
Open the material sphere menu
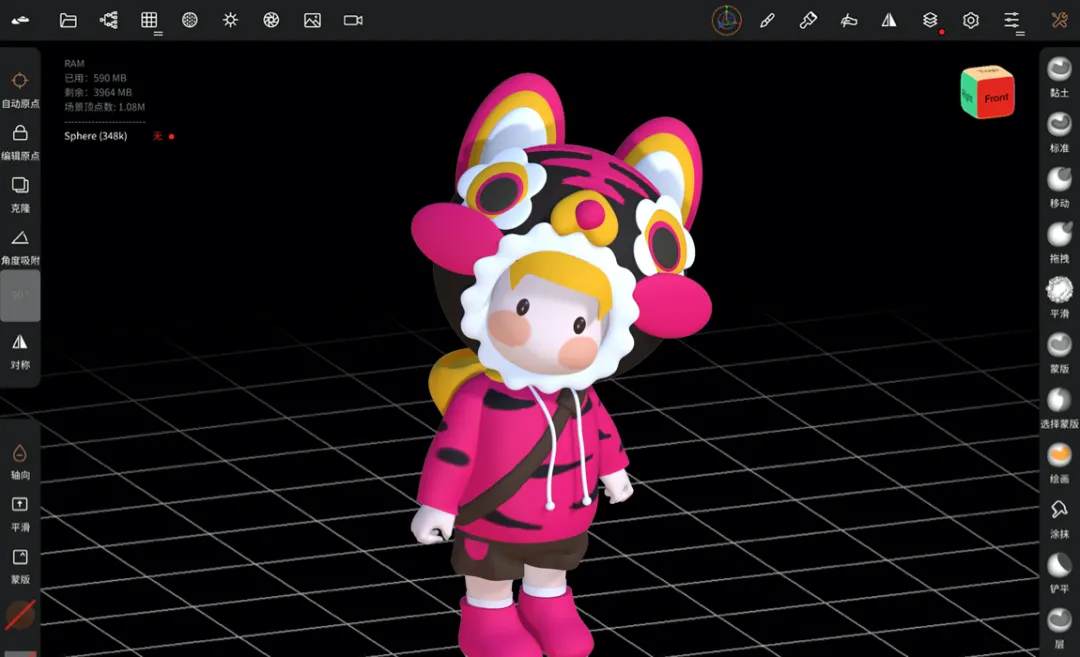tap(189, 20)
